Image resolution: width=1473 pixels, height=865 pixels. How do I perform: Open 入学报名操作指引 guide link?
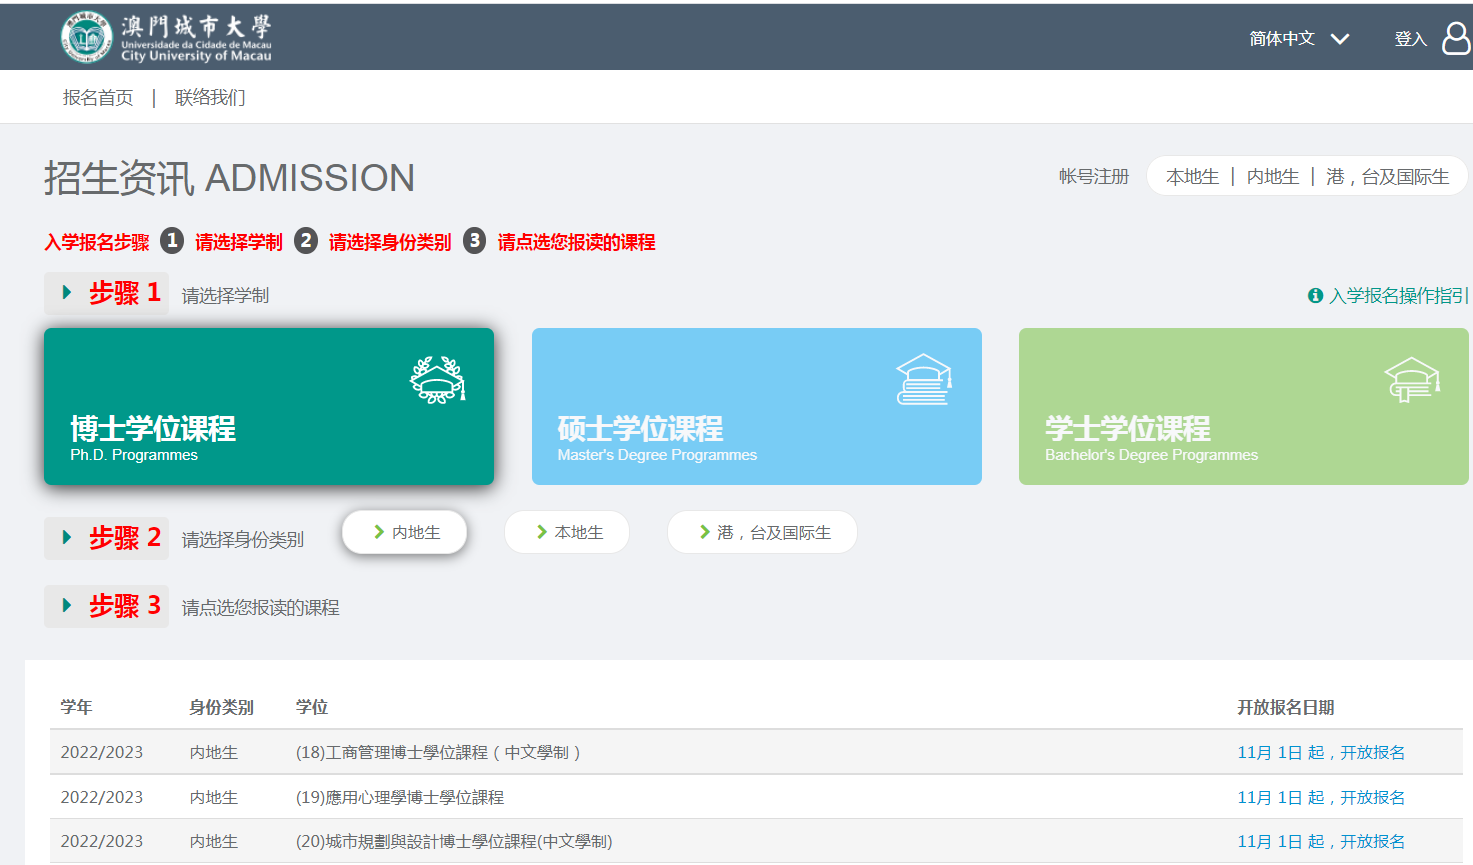(x=1398, y=295)
